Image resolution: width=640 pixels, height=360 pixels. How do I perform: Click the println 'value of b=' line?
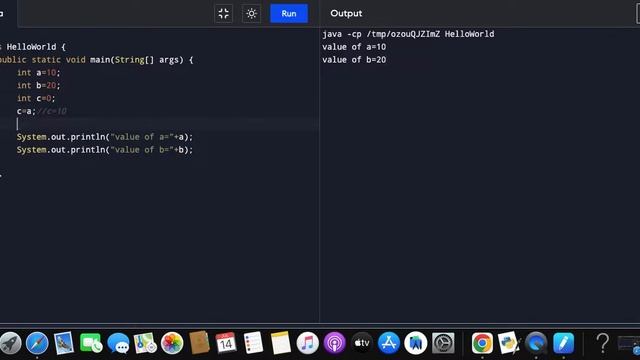(104, 150)
